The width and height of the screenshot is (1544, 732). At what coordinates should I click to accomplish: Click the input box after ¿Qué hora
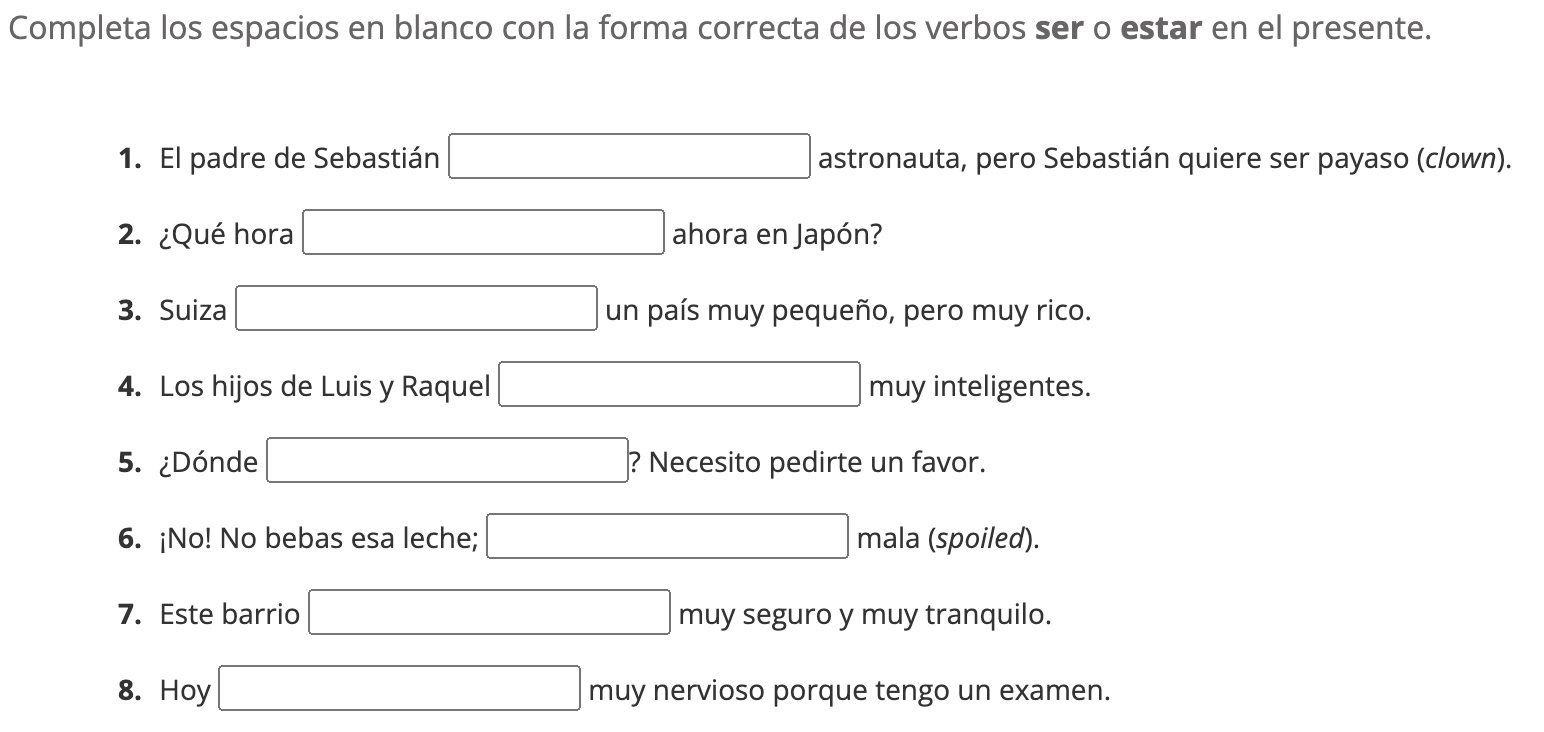482,232
